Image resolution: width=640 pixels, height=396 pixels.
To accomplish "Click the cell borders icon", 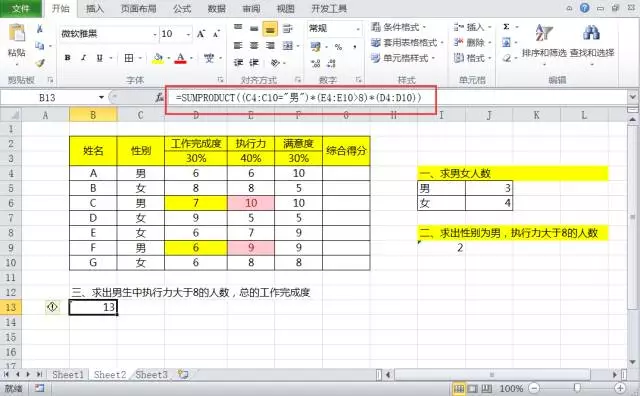I will (129, 58).
